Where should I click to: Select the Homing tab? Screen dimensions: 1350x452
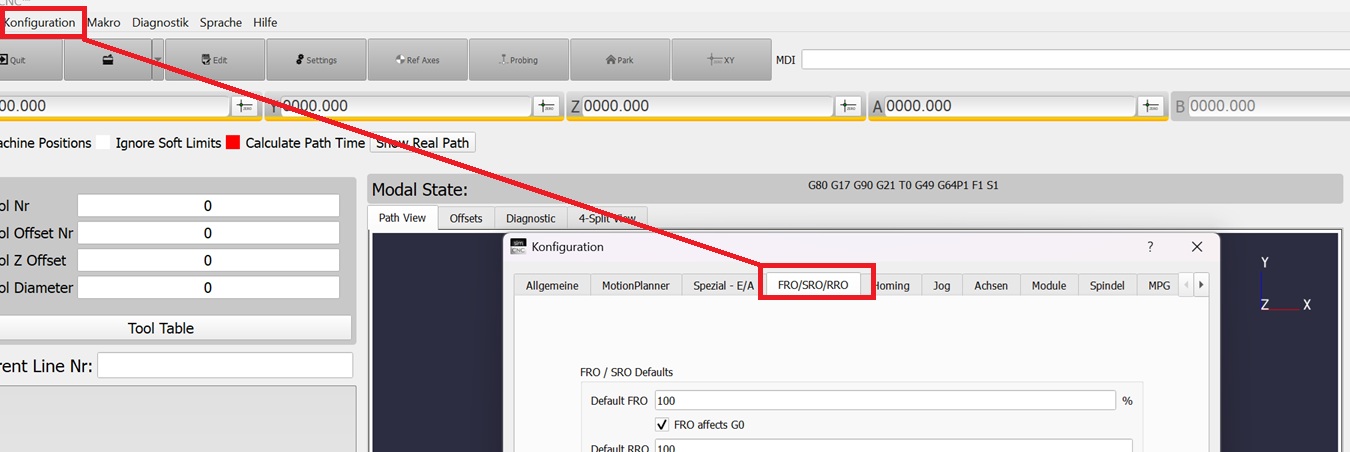click(891, 285)
